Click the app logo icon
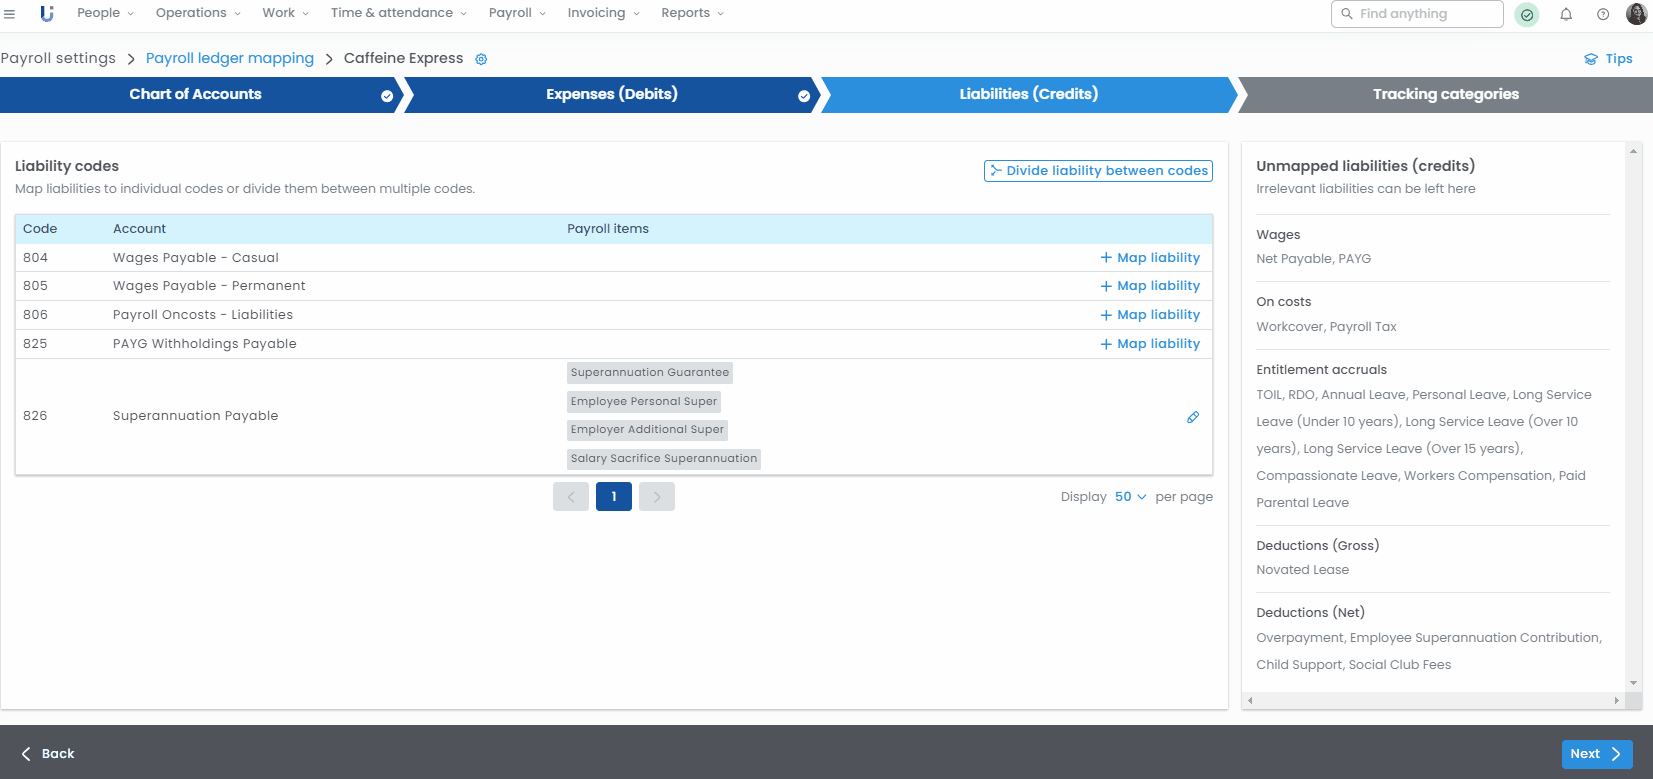 [46, 14]
